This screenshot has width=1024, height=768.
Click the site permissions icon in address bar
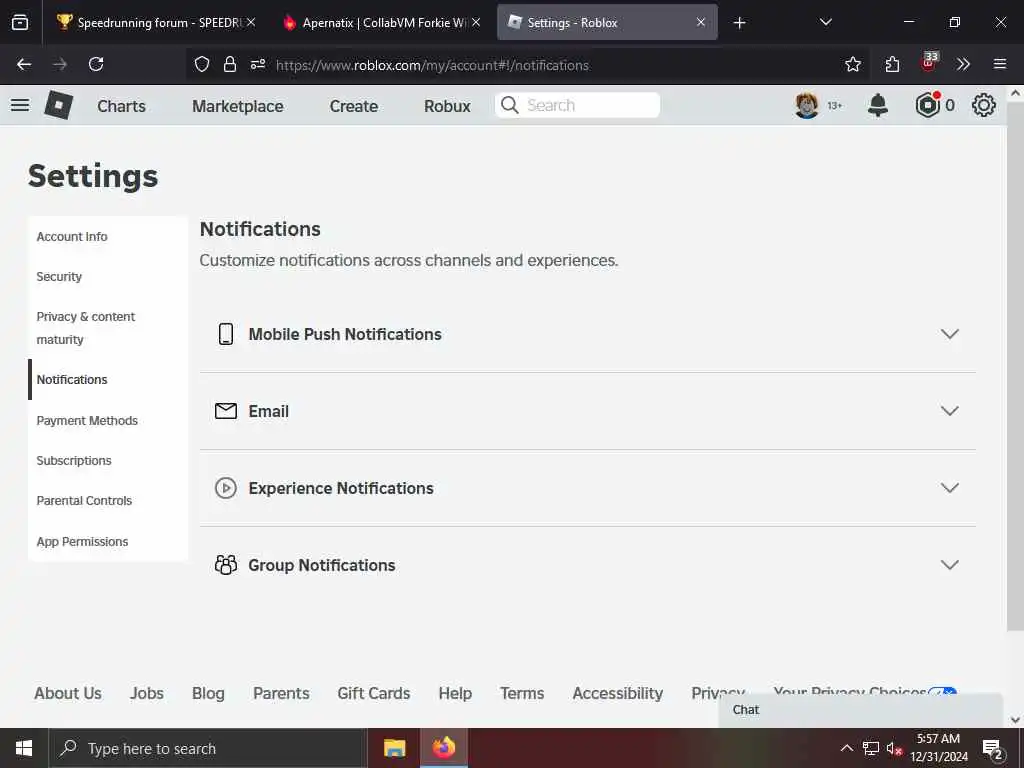tap(258, 64)
